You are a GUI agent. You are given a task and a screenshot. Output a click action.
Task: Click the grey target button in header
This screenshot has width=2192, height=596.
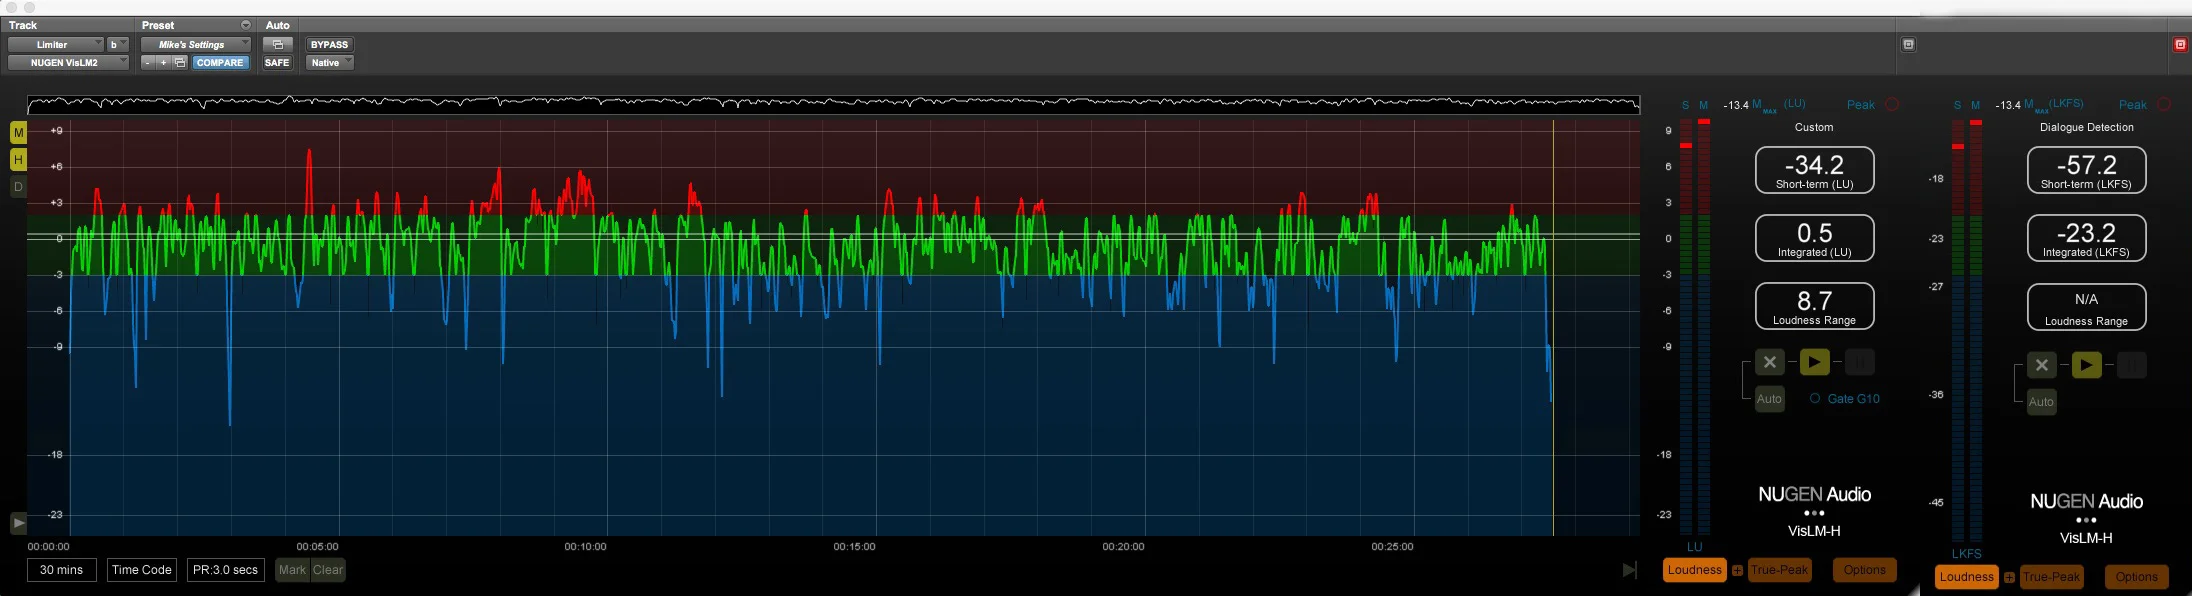click(x=1908, y=44)
